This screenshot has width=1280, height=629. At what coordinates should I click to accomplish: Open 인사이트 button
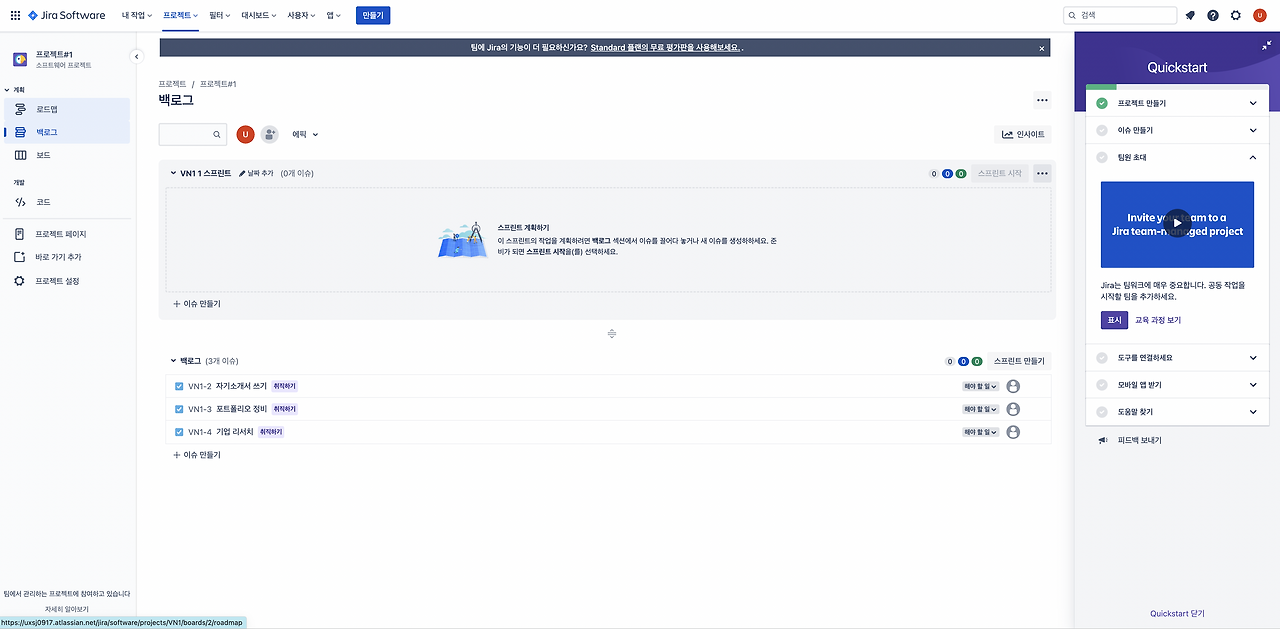(1024, 134)
